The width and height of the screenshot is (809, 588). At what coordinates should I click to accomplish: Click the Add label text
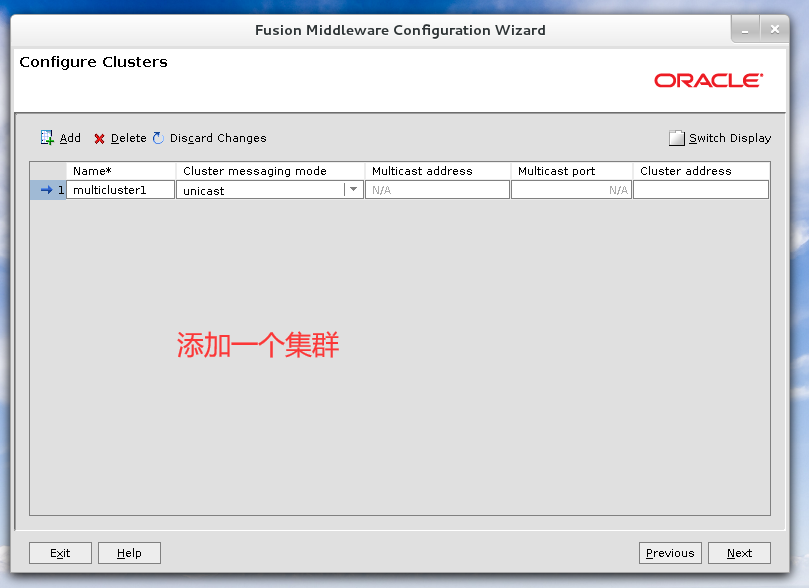click(70, 138)
